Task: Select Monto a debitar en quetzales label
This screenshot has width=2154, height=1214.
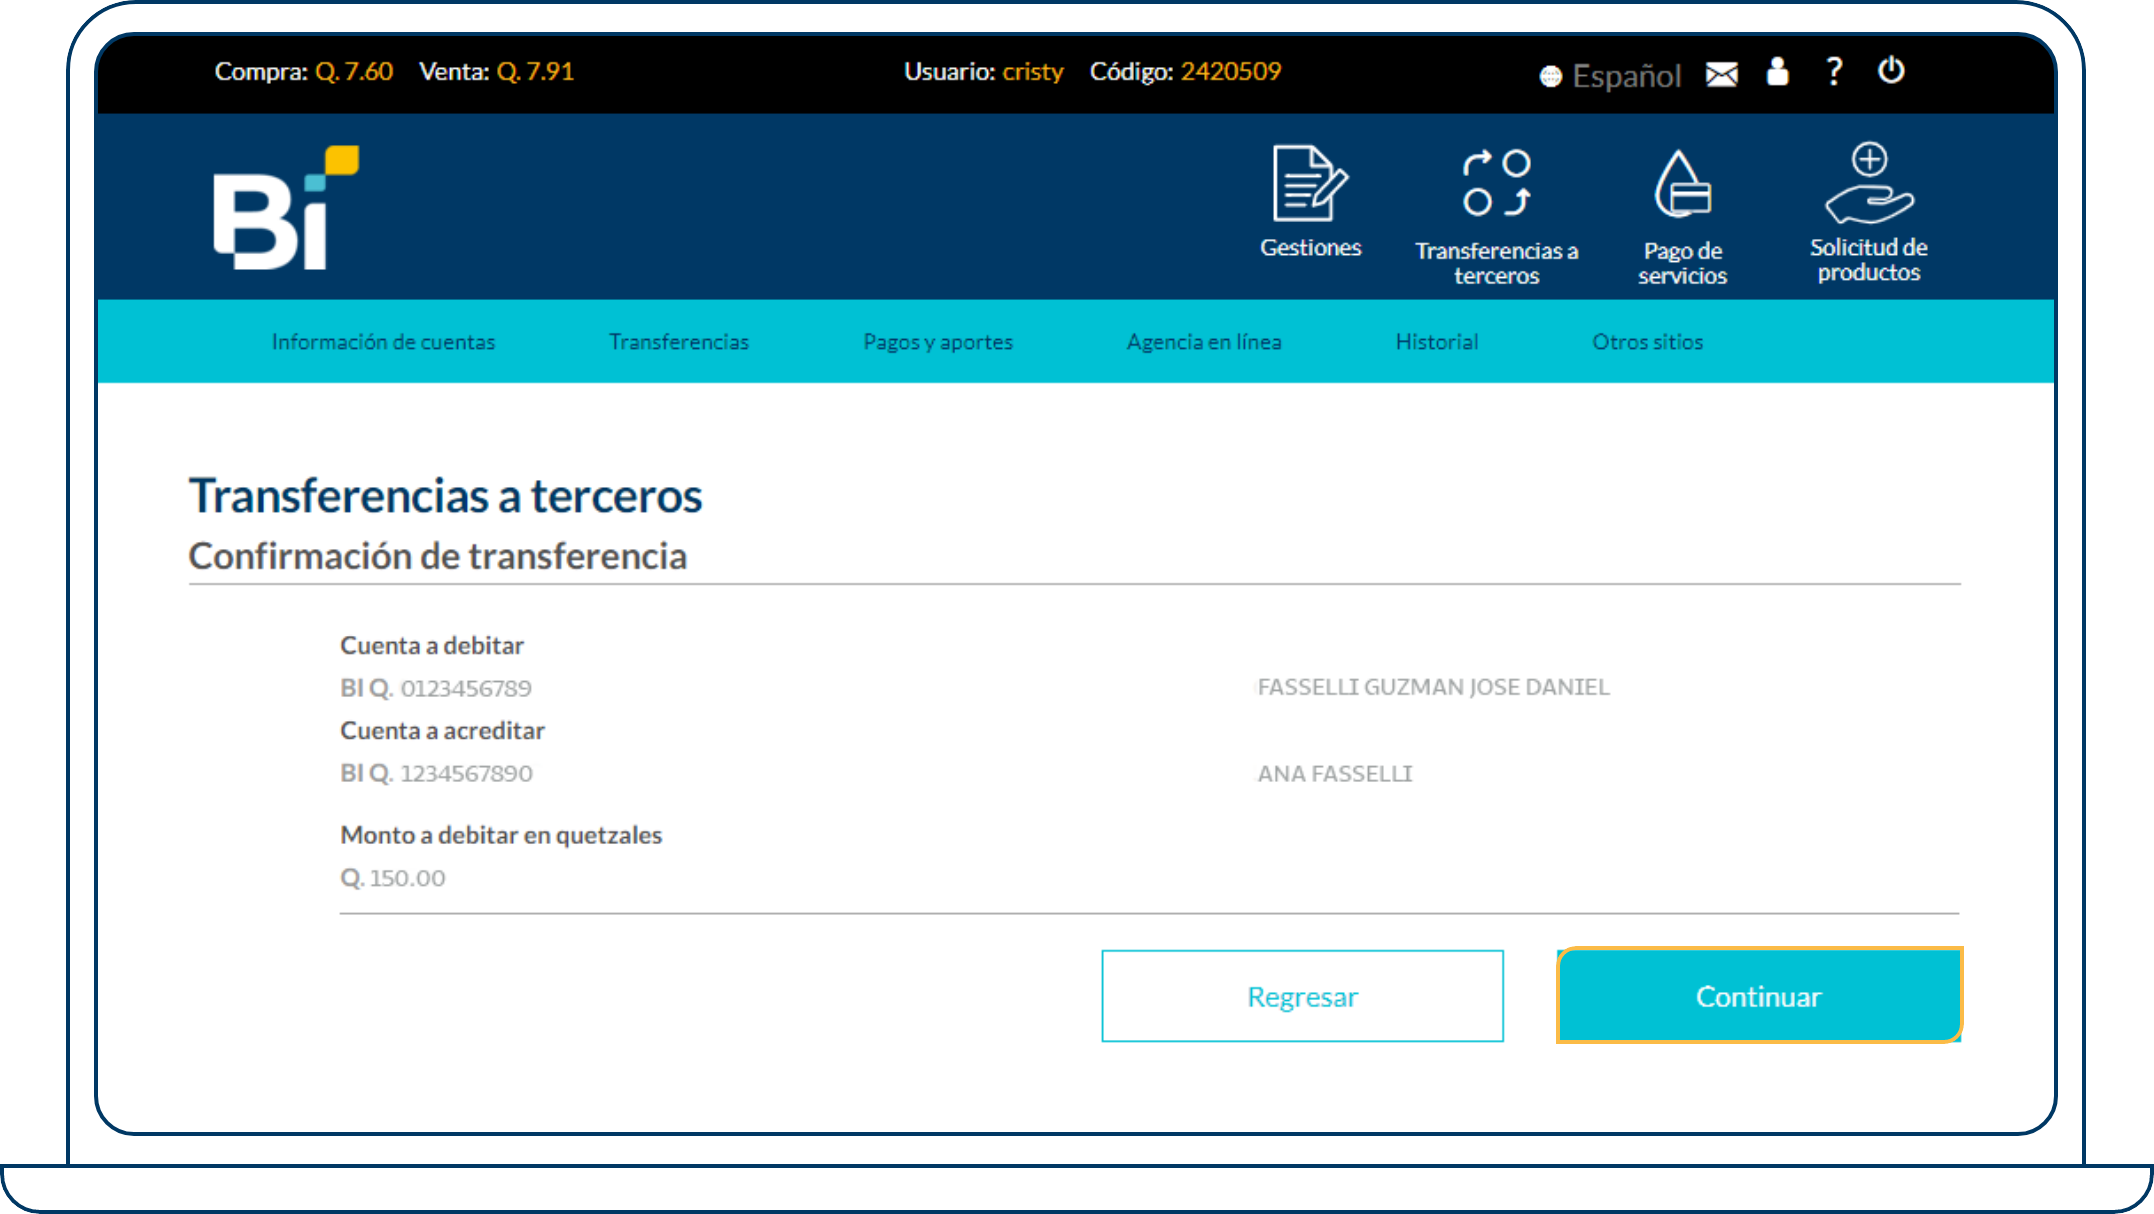Action: 501,835
